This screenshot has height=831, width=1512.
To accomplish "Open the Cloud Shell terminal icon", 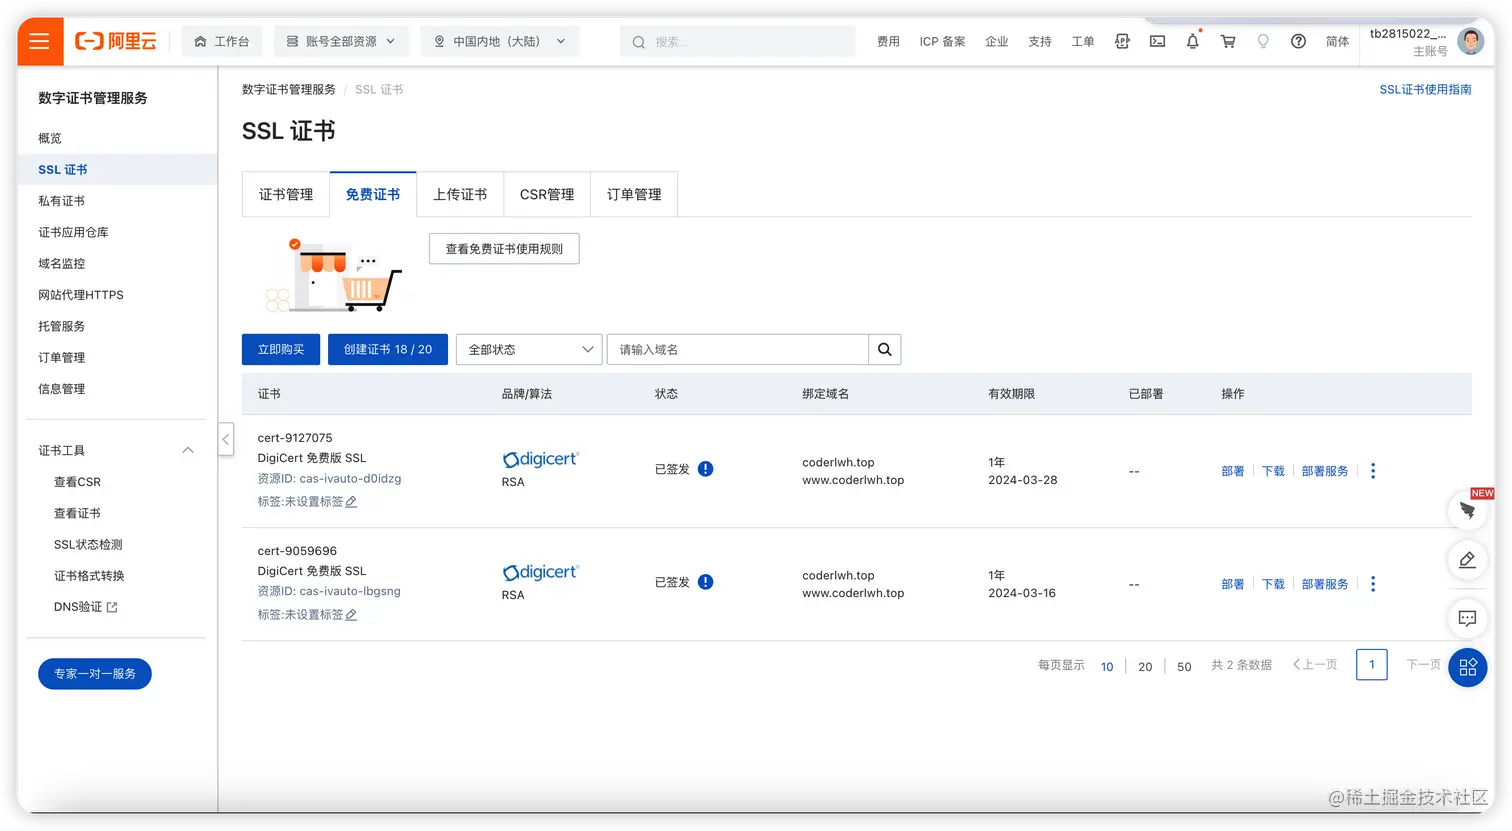I will click(1157, 41).
